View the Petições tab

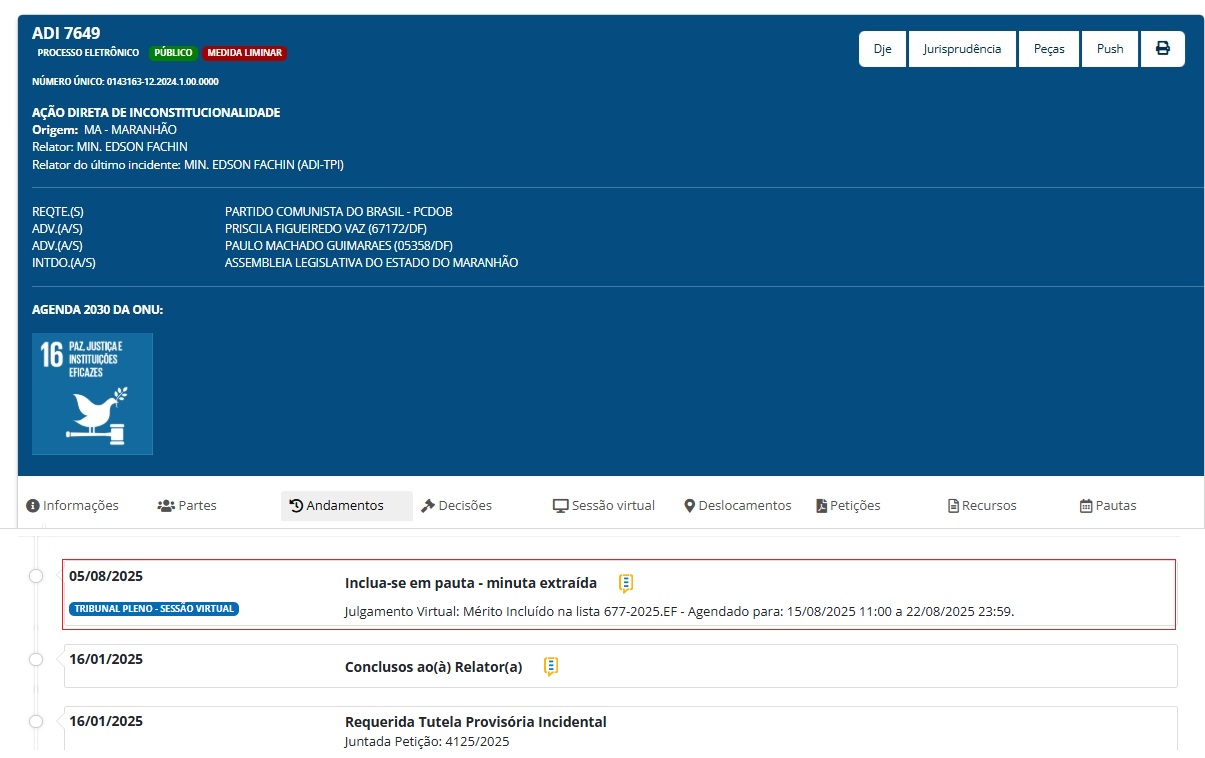pos(848,506)
